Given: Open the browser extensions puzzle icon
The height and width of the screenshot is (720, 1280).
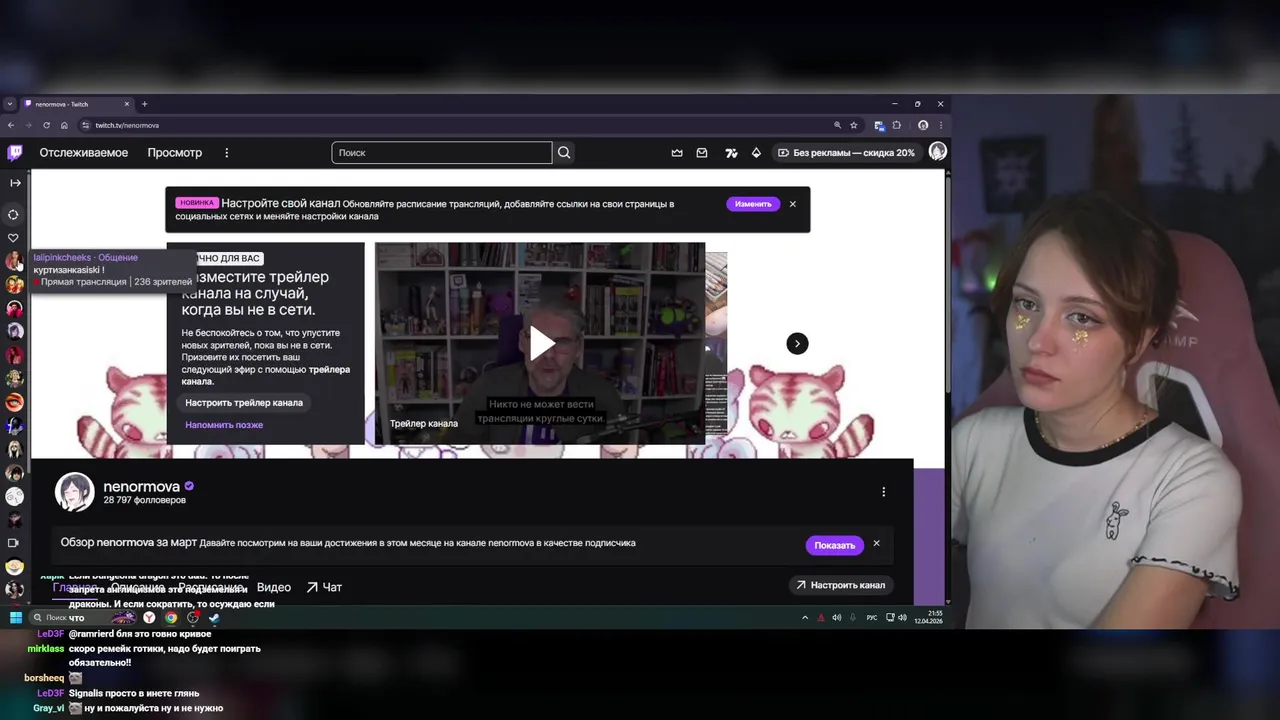Looking at the screenshot, I should pyautogui.click(x=897, y=125).
